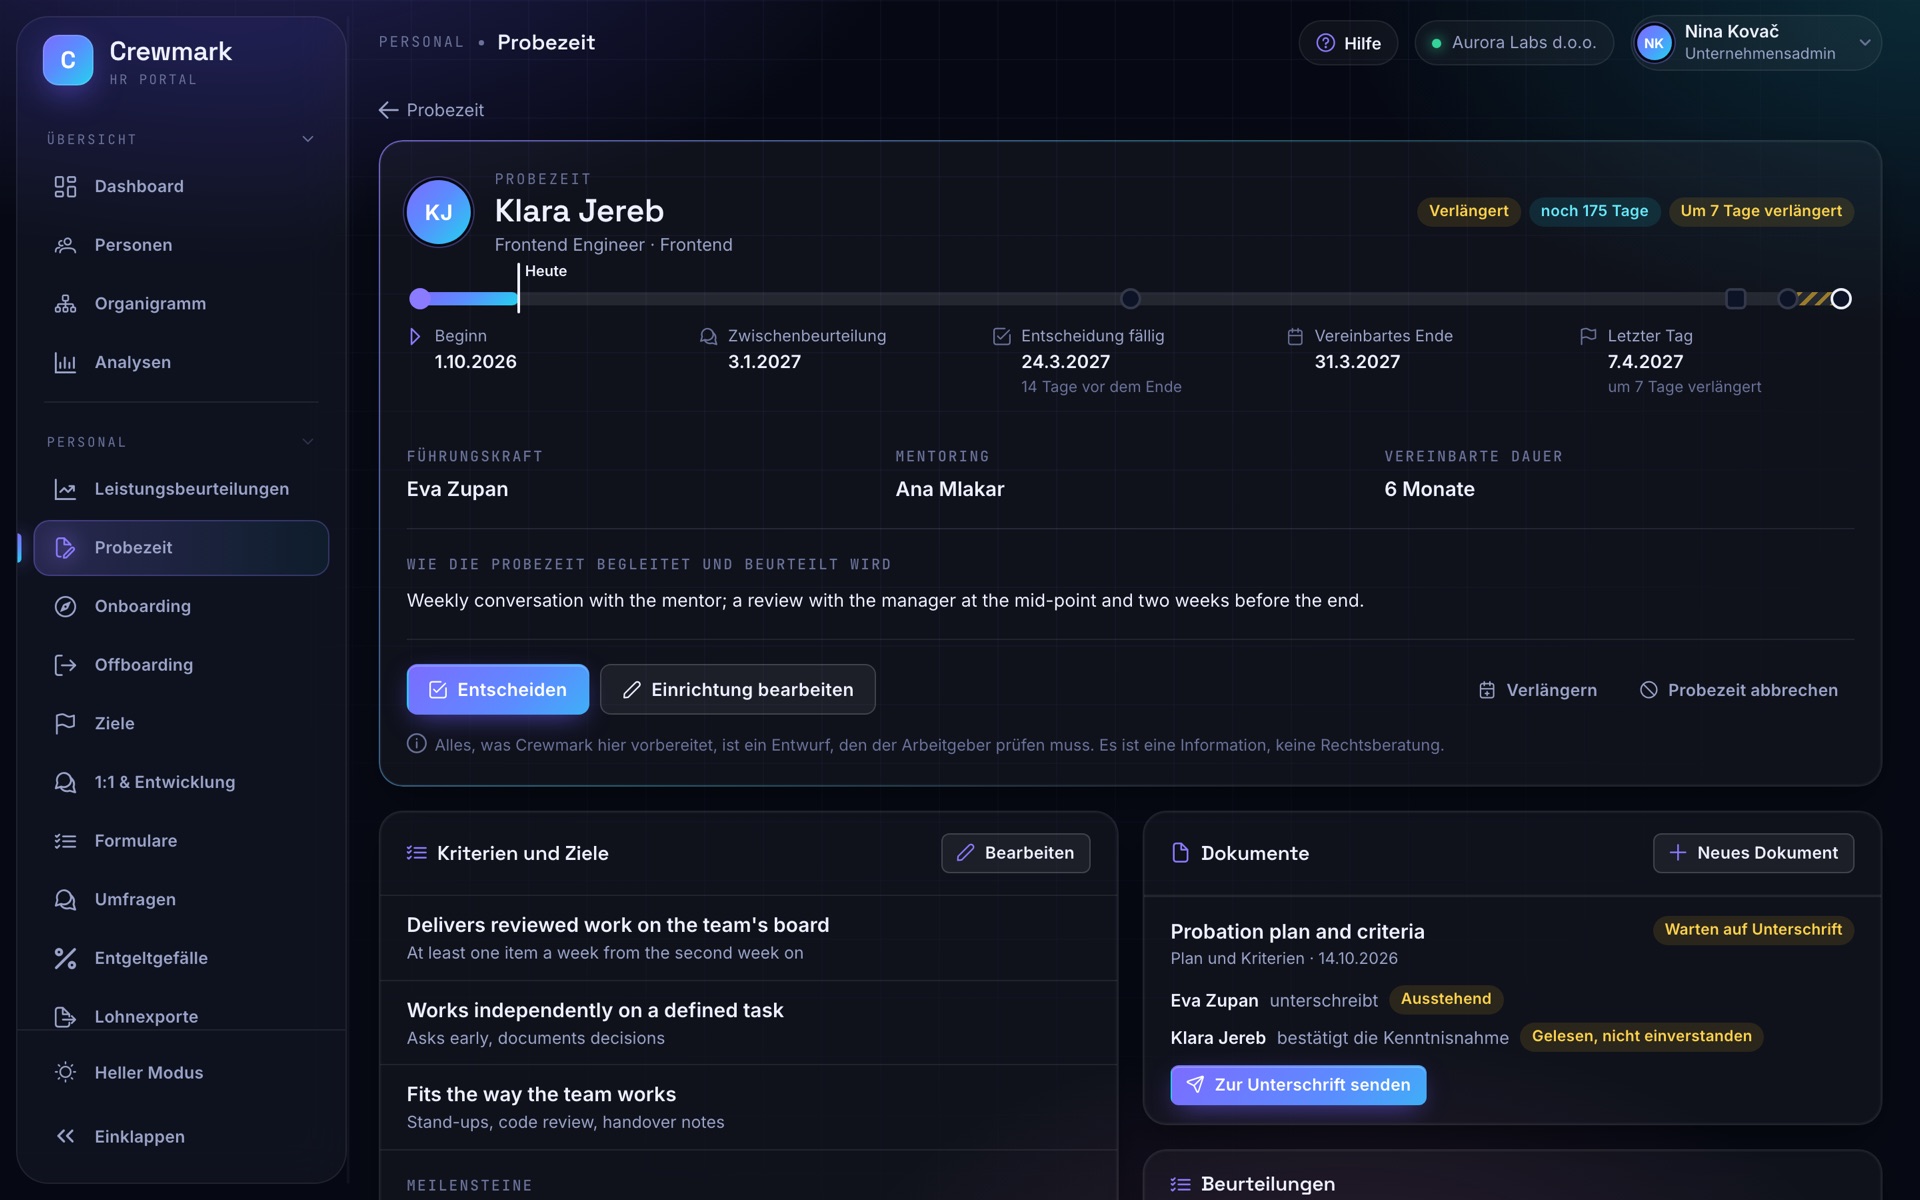
Task: Click Zur Unterschrift senden
Action: [1298, 1085]
